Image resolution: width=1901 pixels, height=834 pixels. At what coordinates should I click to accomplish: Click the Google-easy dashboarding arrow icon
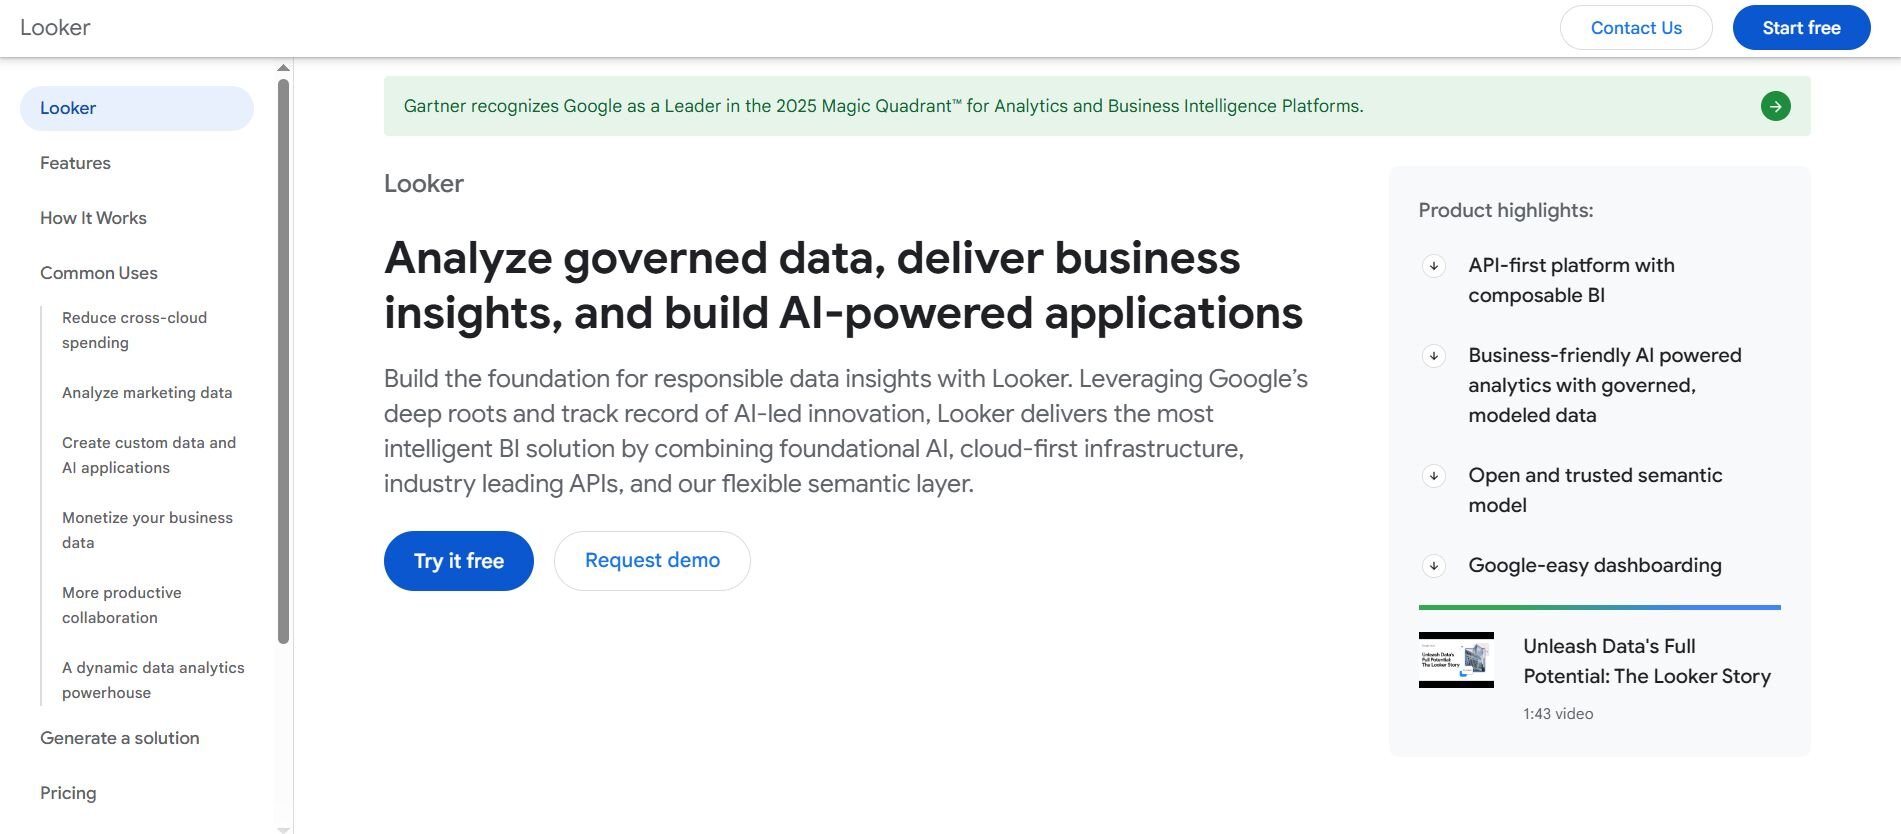[x=1434, y=566]
